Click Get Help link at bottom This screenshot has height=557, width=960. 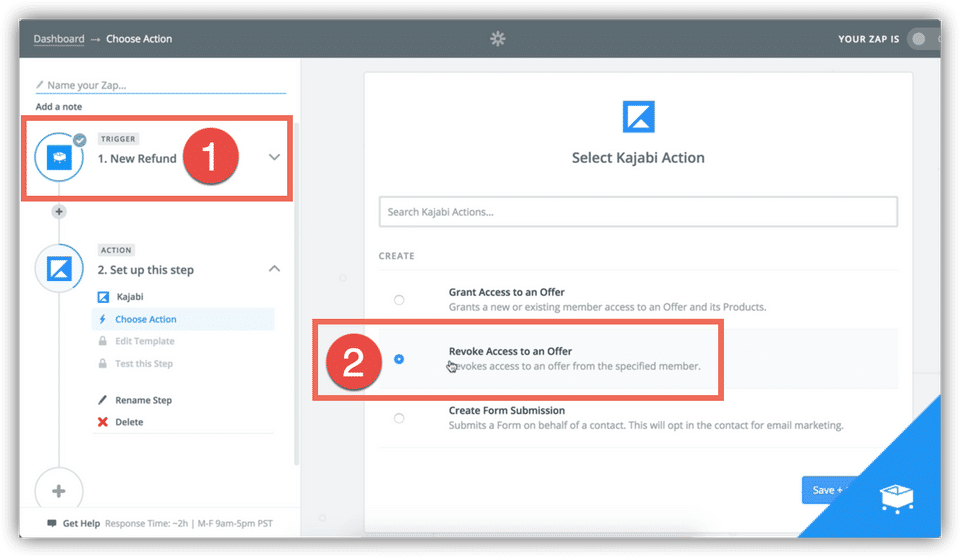(81, 523)
